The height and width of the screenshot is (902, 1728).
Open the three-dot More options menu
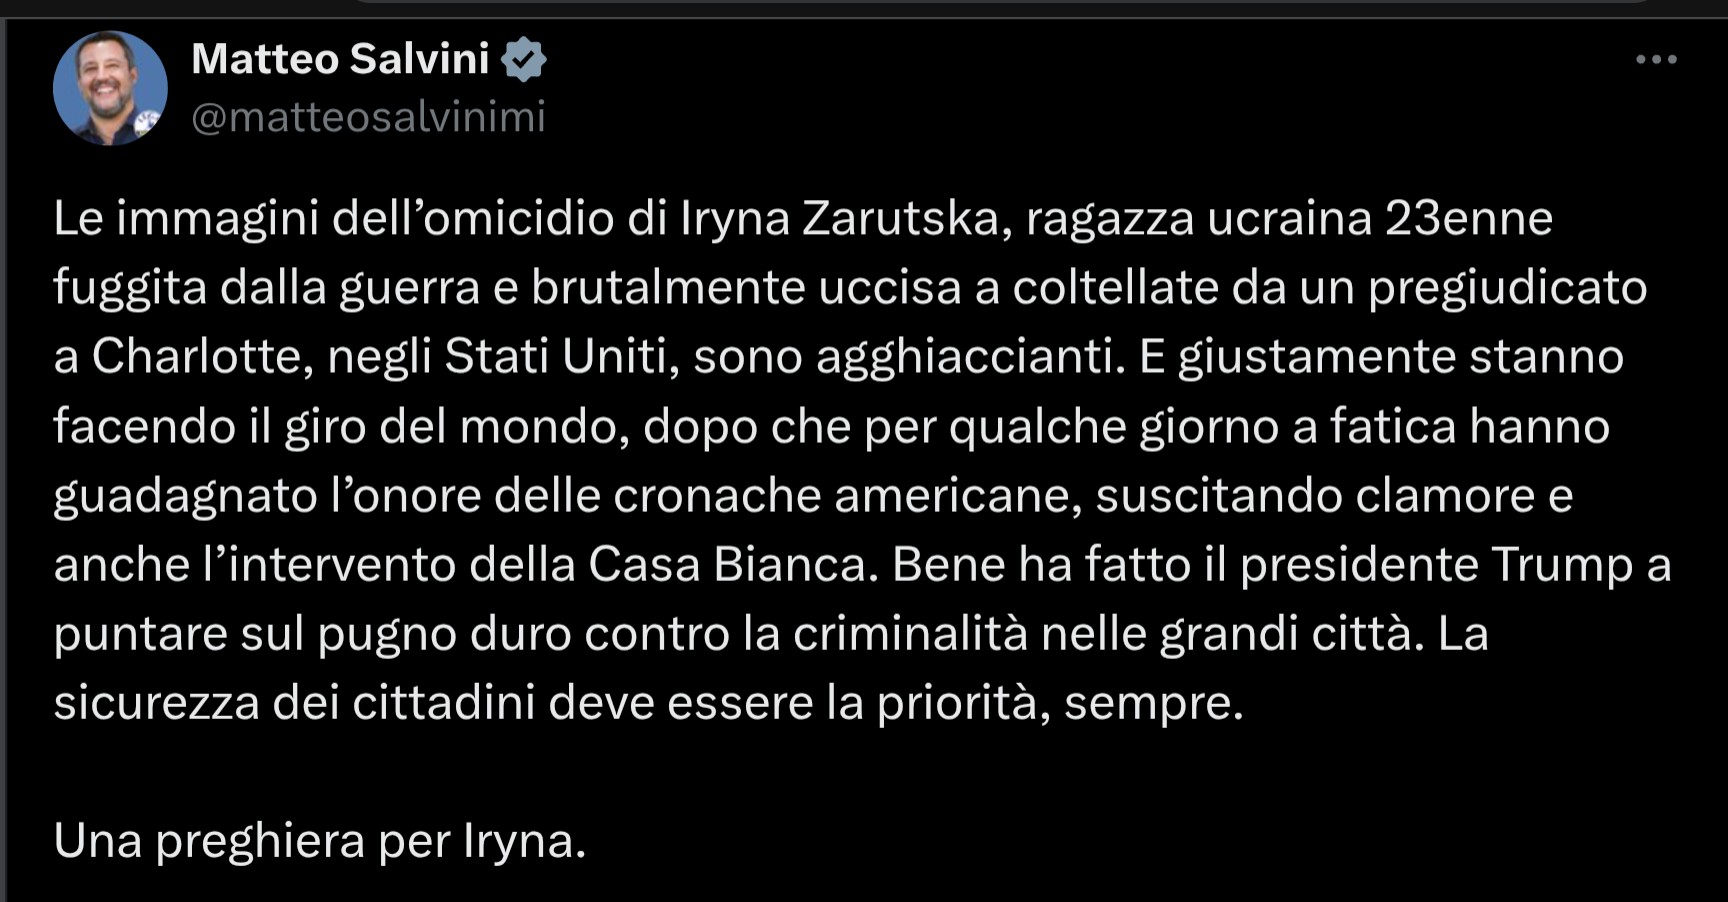(x=1656, y=60)
